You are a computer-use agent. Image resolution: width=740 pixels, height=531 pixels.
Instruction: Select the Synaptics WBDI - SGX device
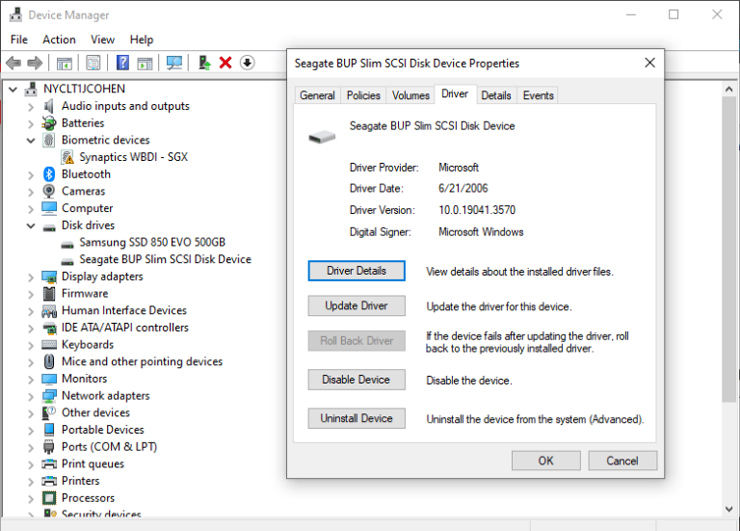click(133, 157)
